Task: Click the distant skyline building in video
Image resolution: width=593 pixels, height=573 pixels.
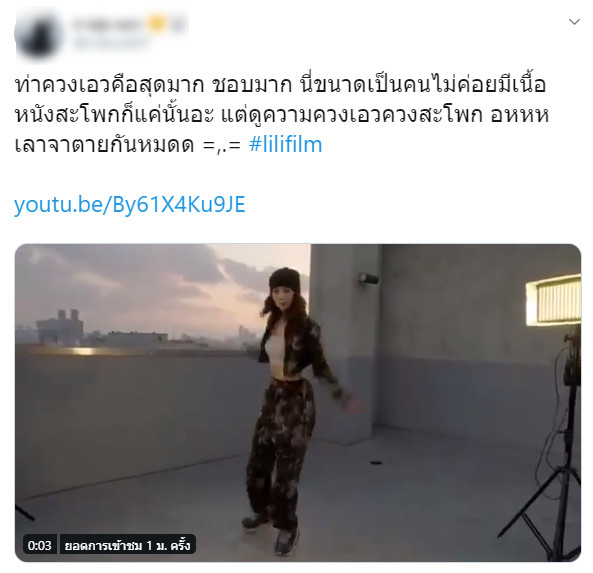Action: tap(60, 328)
